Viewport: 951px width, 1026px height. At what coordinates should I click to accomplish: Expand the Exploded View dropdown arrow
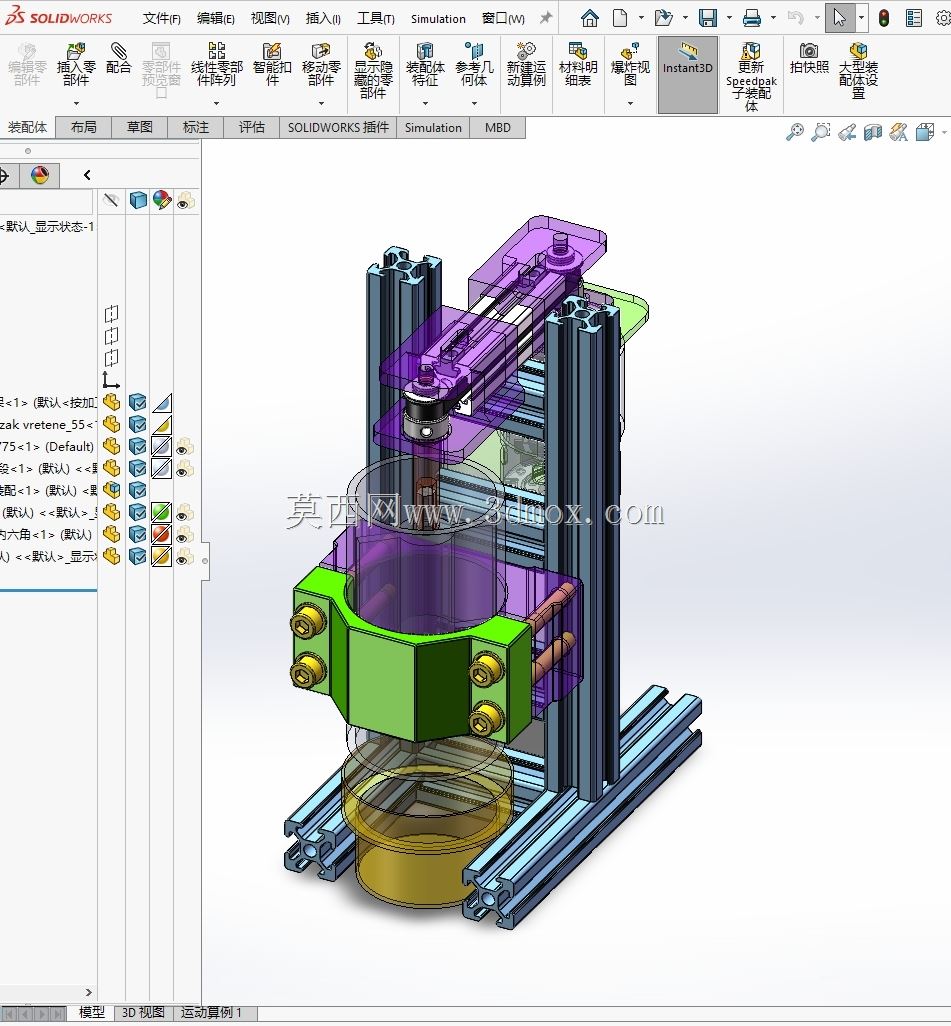[x=630, y=103]
